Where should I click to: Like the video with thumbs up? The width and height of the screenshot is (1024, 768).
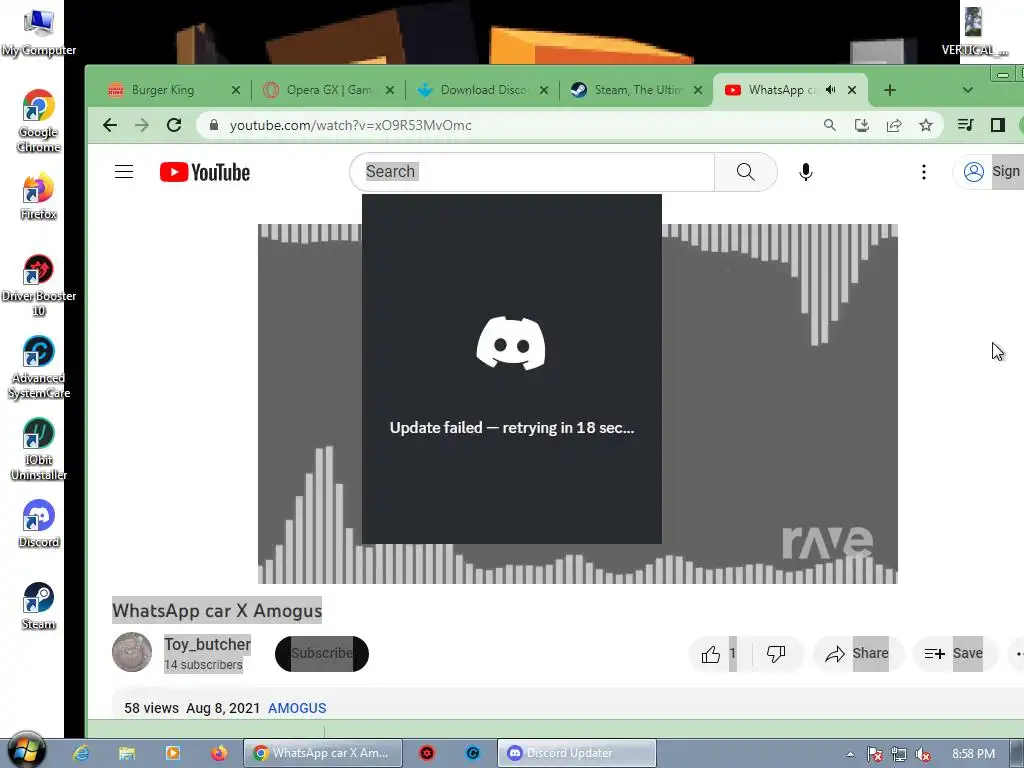coord(718,653)
